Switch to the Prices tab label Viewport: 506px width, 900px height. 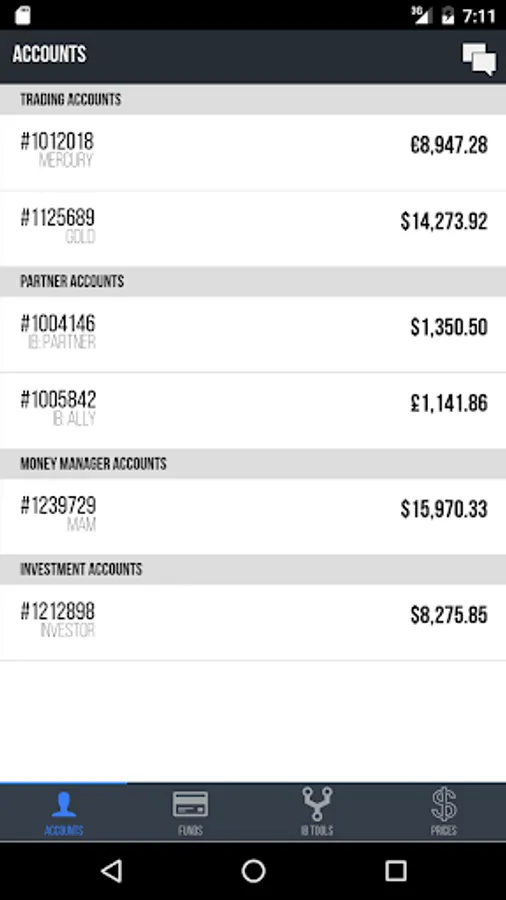(x=443, y=831)
